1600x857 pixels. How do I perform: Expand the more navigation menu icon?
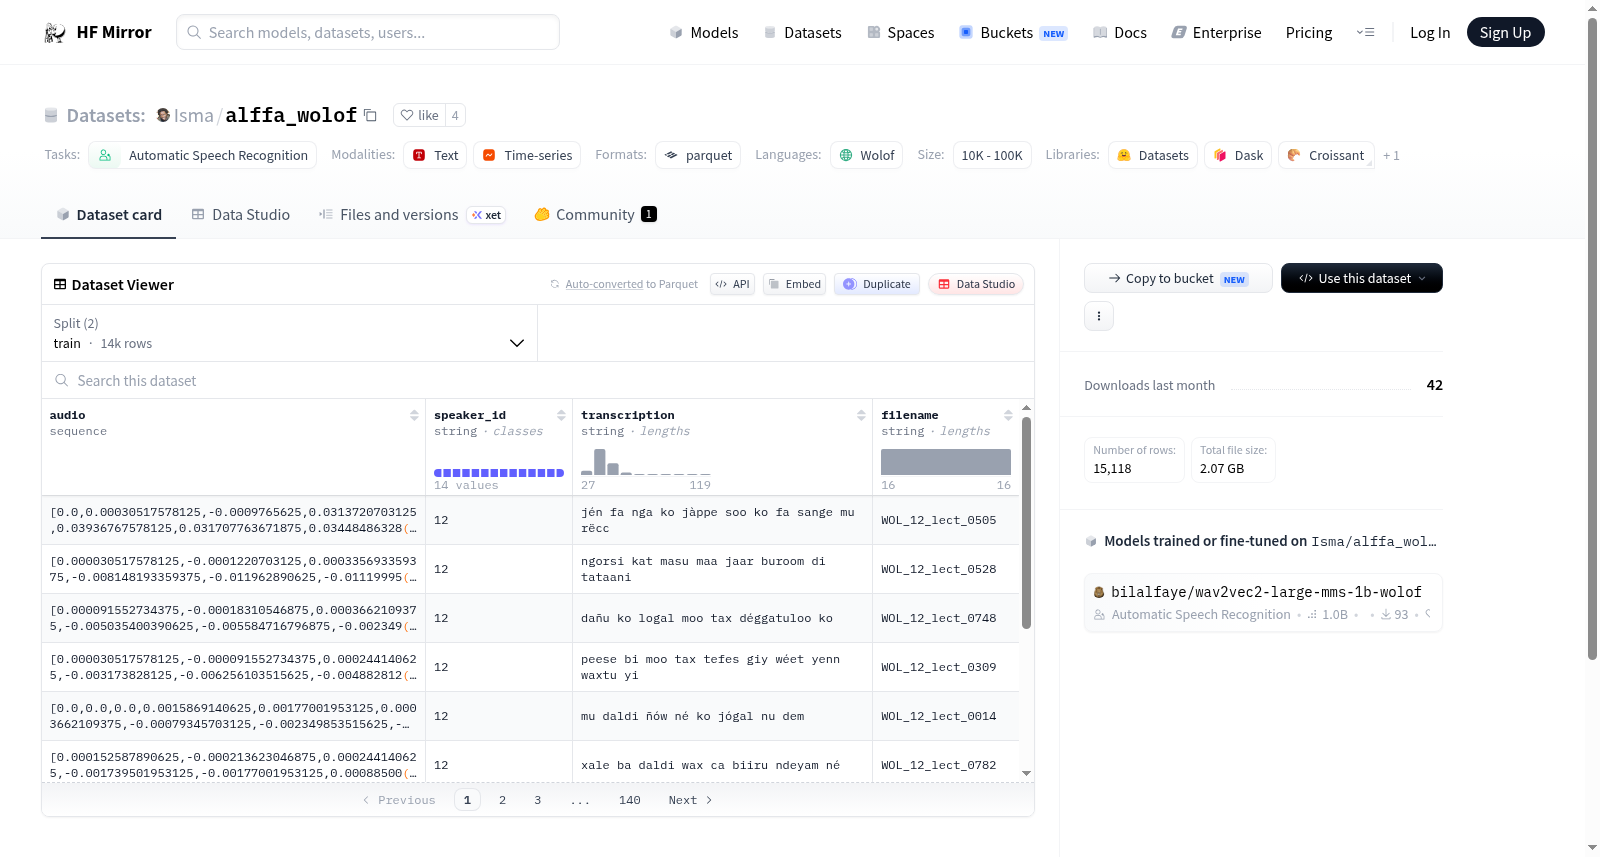(x=1365, y=33)
